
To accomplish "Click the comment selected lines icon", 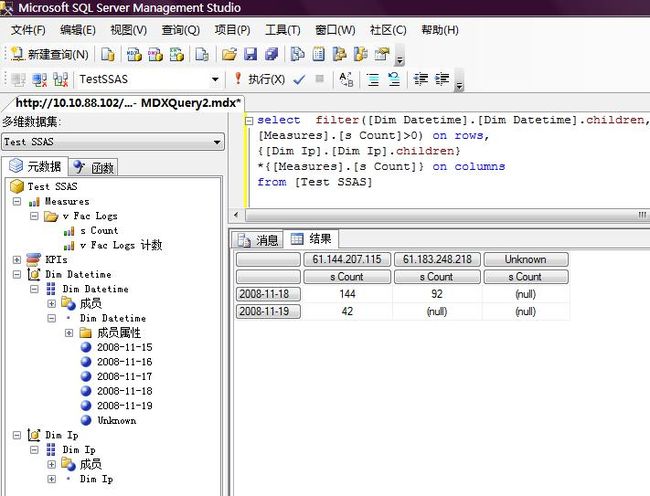I will (373, 79).
